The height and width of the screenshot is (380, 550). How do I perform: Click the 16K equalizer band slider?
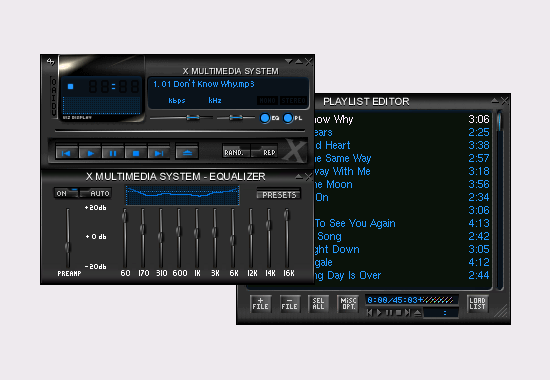(x=287, y=239)
